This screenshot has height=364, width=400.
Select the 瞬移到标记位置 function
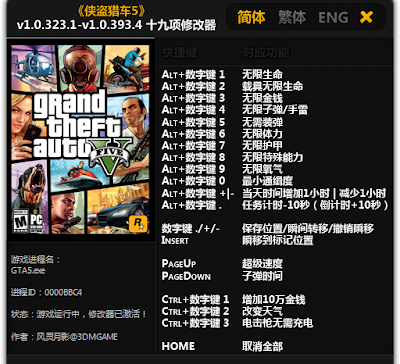[278, 240]
